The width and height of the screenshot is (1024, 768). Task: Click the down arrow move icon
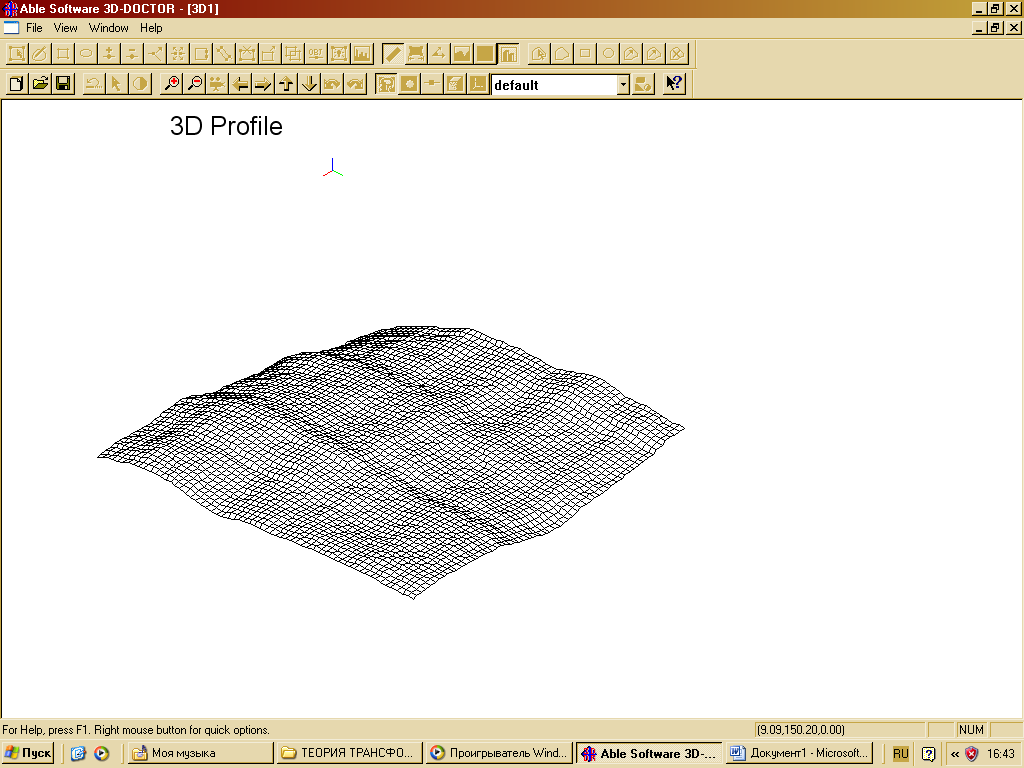click(309, 84)
